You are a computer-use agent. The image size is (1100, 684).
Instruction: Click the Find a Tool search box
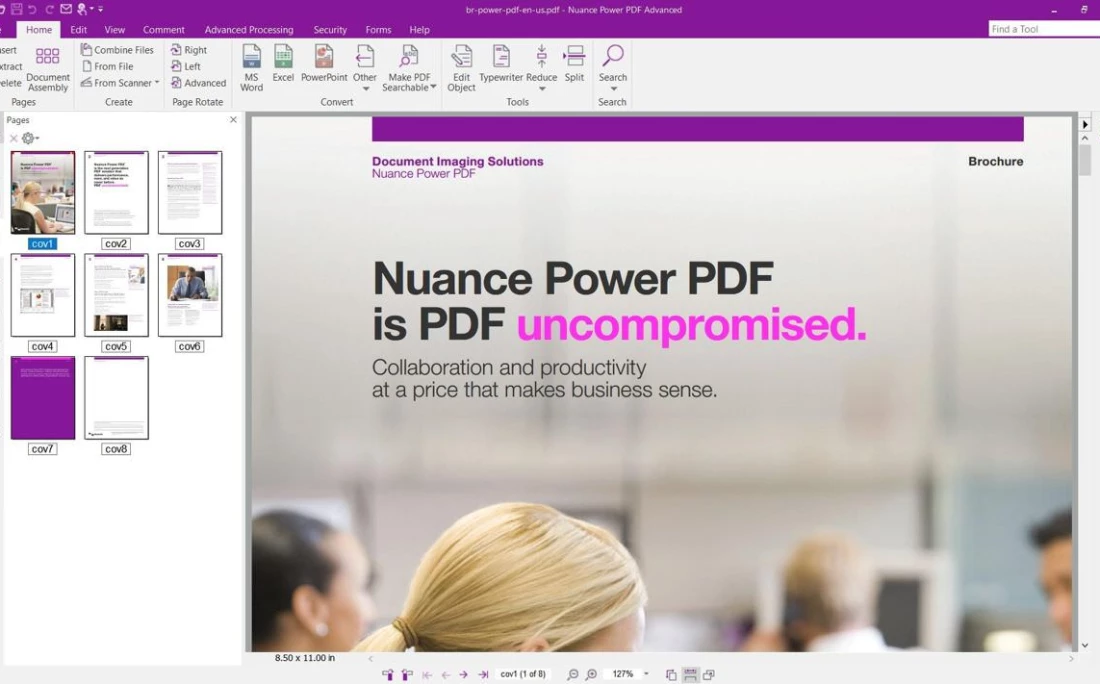pos(1040,29)
